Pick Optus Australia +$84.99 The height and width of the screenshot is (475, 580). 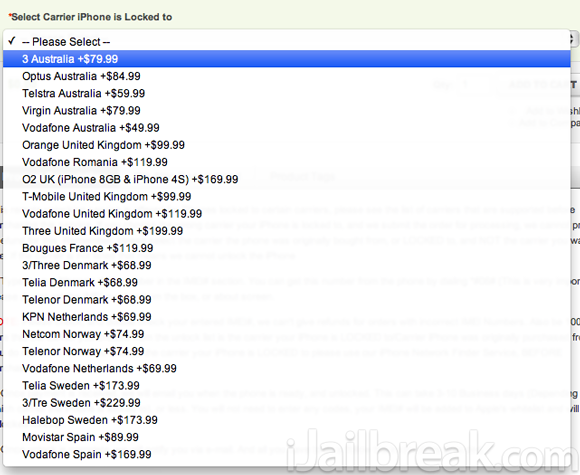point(287,76)
